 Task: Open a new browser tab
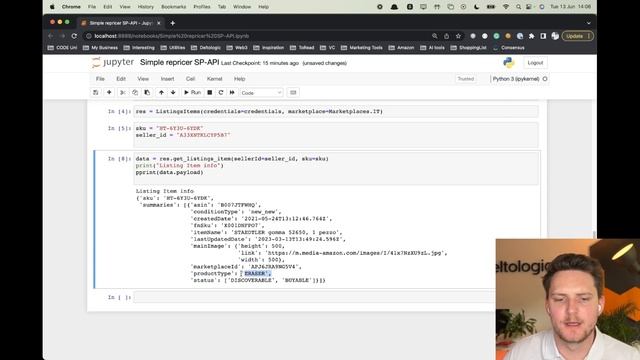click(x=173, y=23)
